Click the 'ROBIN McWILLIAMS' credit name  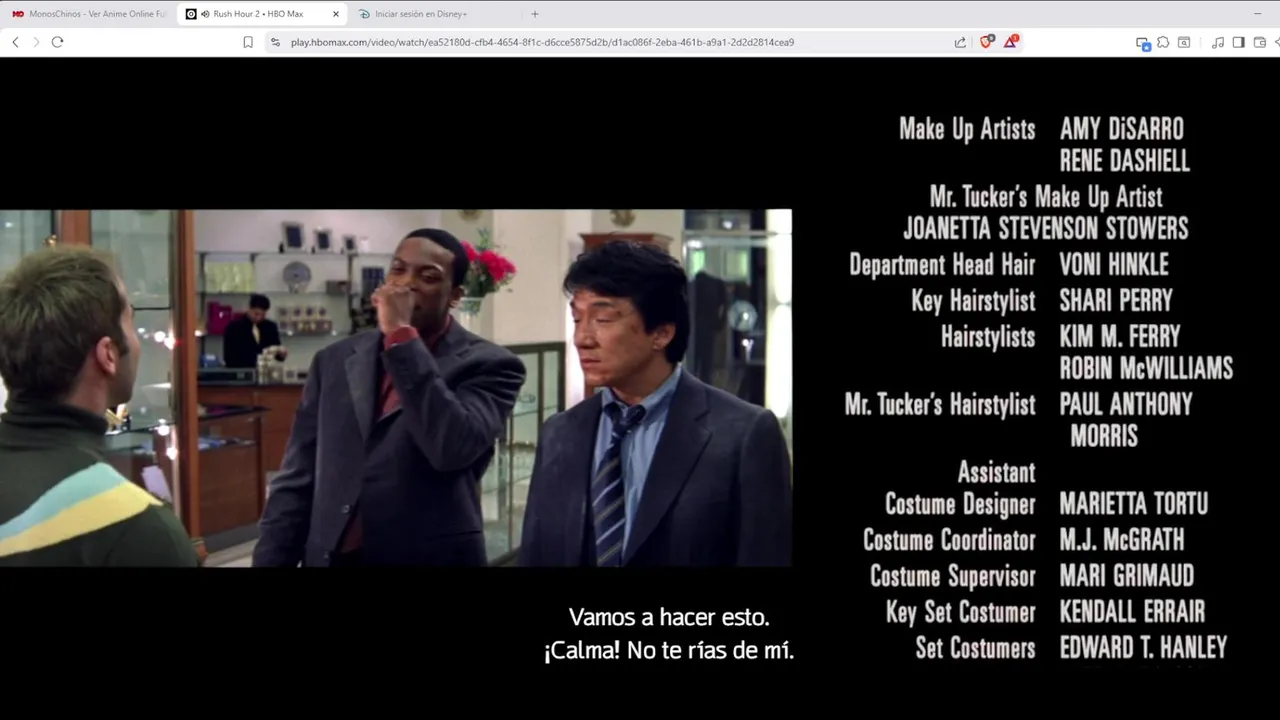coord(1146,369)
